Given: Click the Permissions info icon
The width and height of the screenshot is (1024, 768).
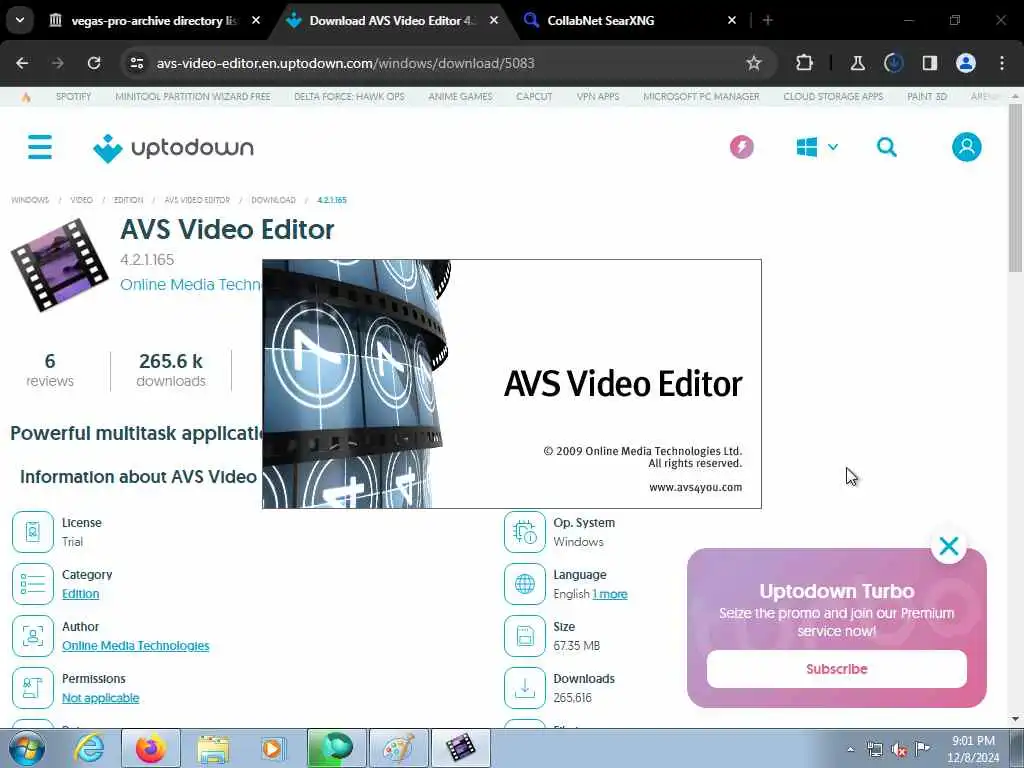Looking at the screenshot, I should (x=33, y=688).
